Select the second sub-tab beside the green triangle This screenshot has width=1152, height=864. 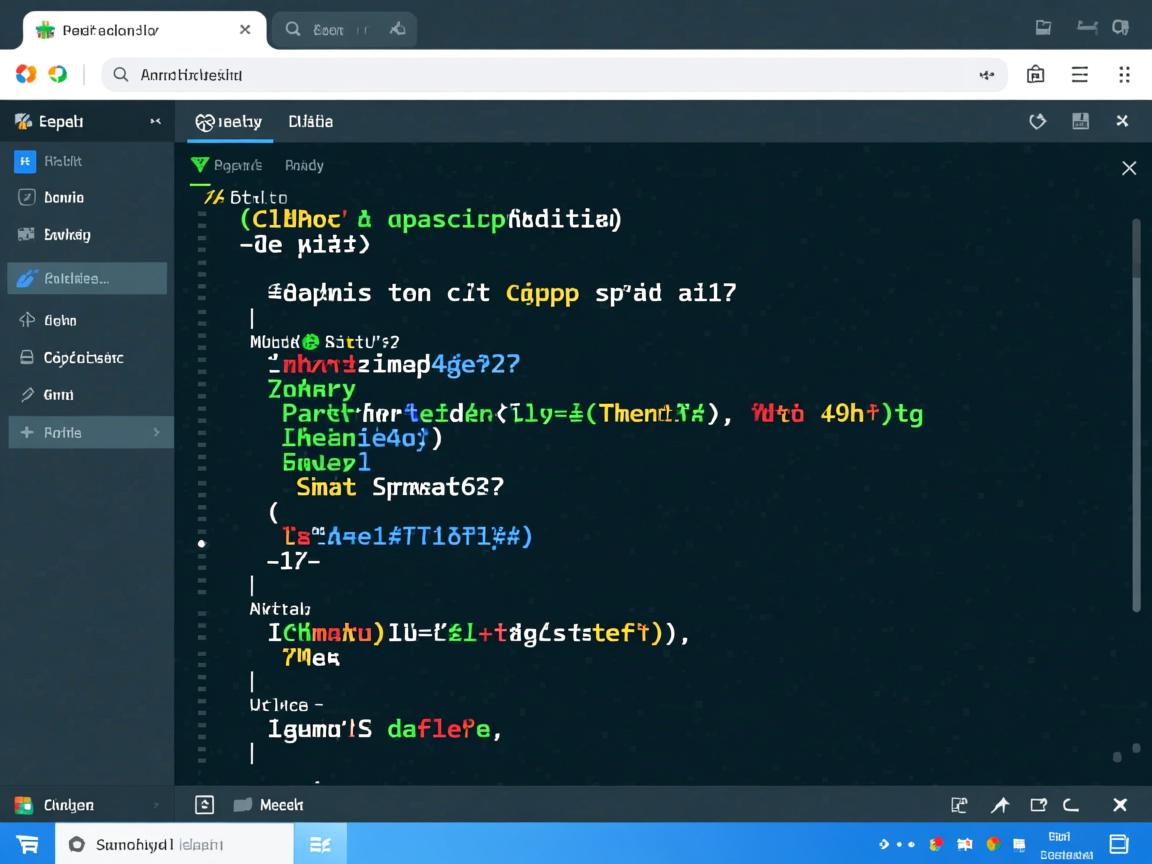pyautogui.click(x=304, y=165)
